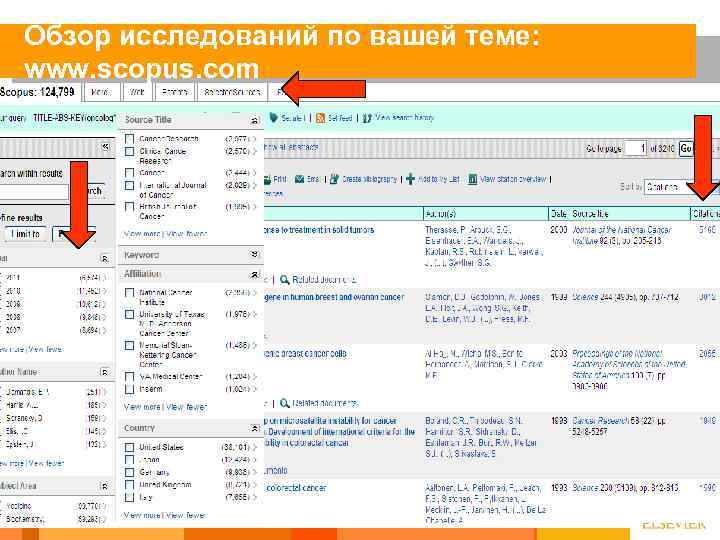Check Clinical Cancer Research checkbox
The height and width of the screenshot is (540, 720).
(129, 152)
